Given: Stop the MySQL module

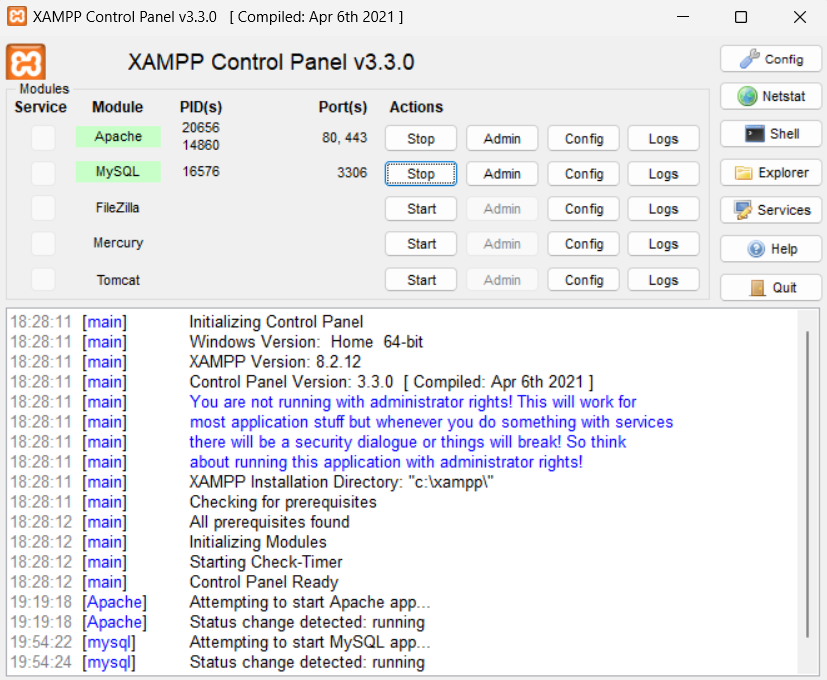Looking at the screenshot, I should [x=420, y=173].
